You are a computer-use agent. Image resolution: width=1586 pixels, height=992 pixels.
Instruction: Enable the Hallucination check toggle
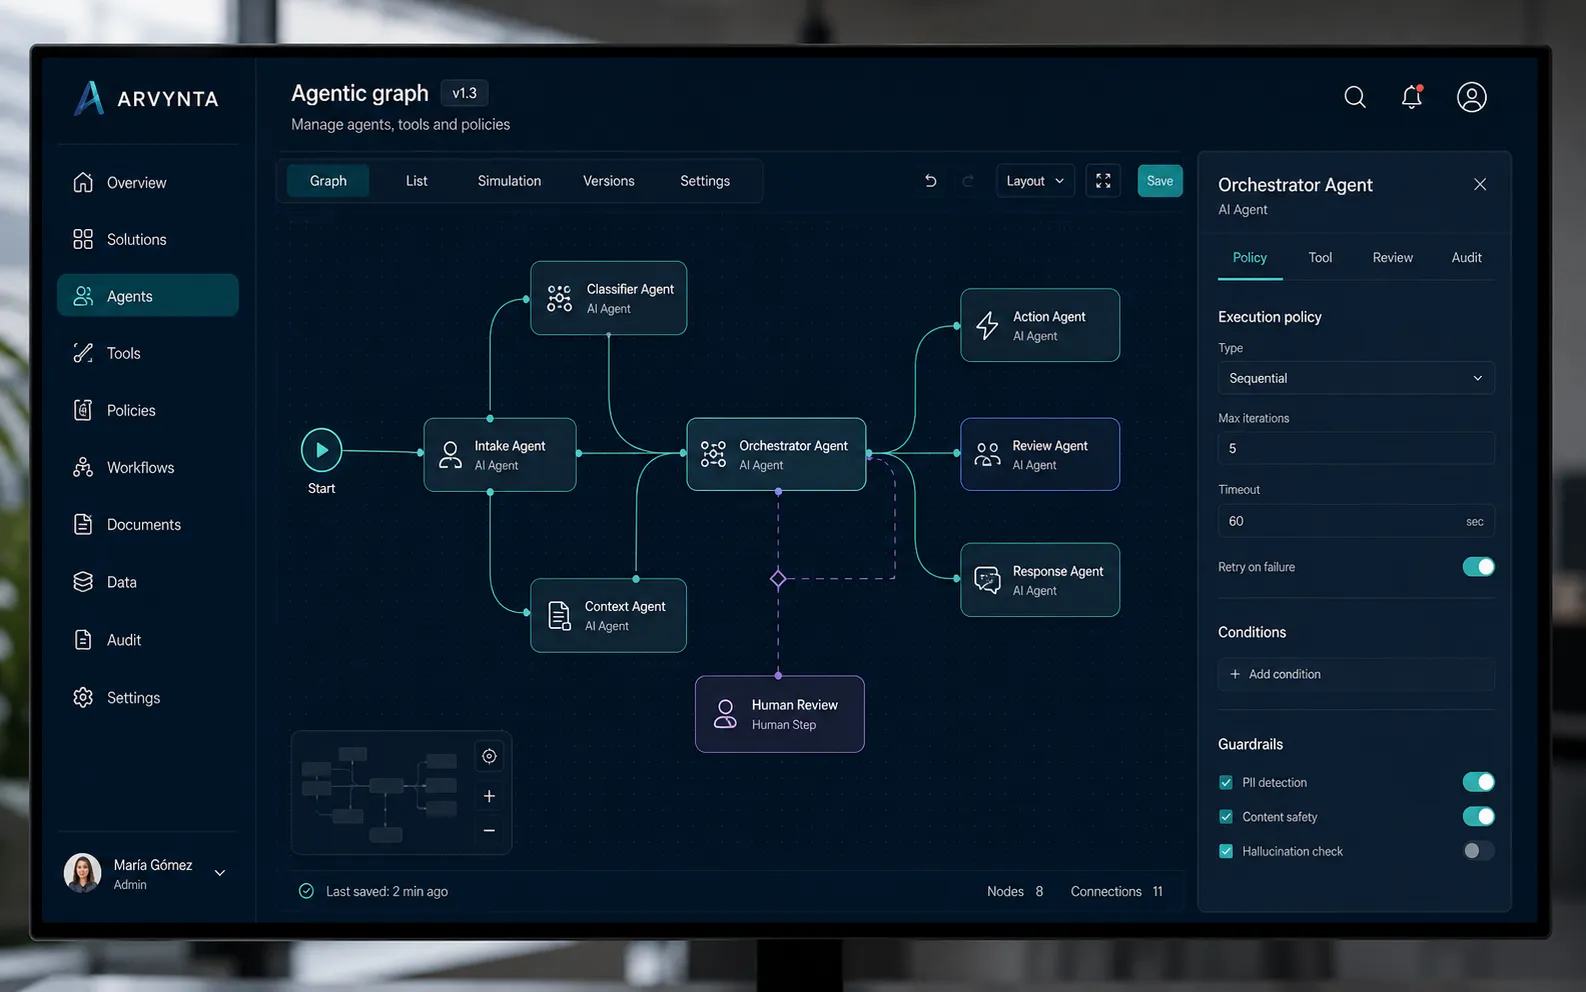[1478, 851]
